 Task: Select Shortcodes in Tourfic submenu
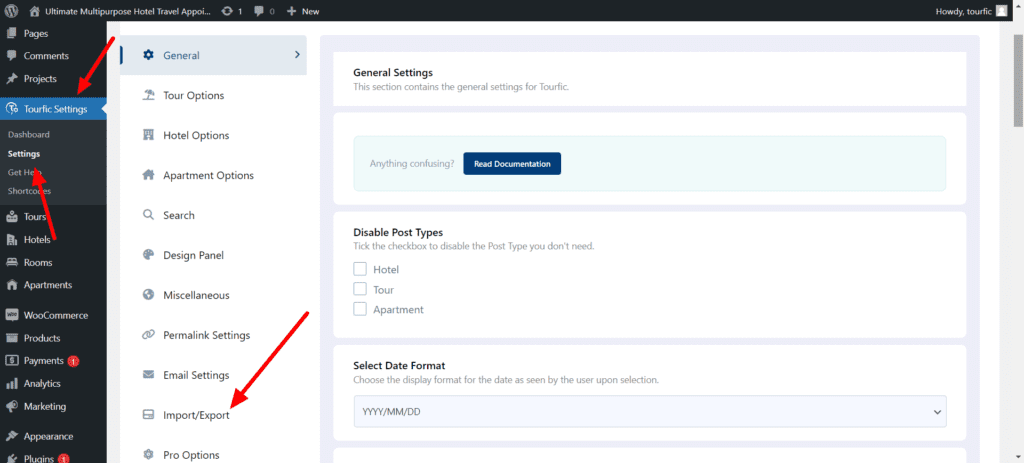coord(29,191)
